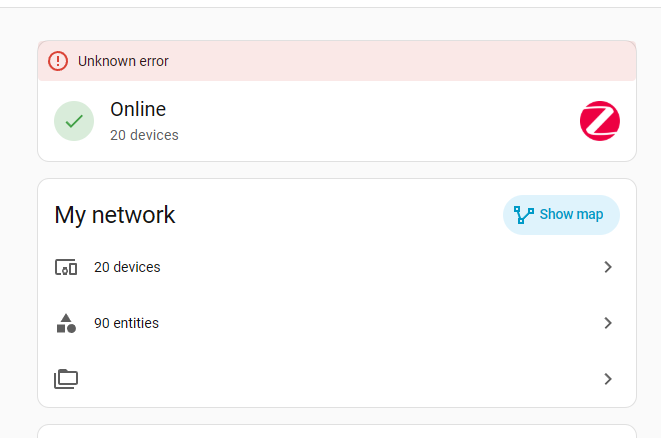Click the My network heading
The image size is (661, 438).
coord(115,215)
